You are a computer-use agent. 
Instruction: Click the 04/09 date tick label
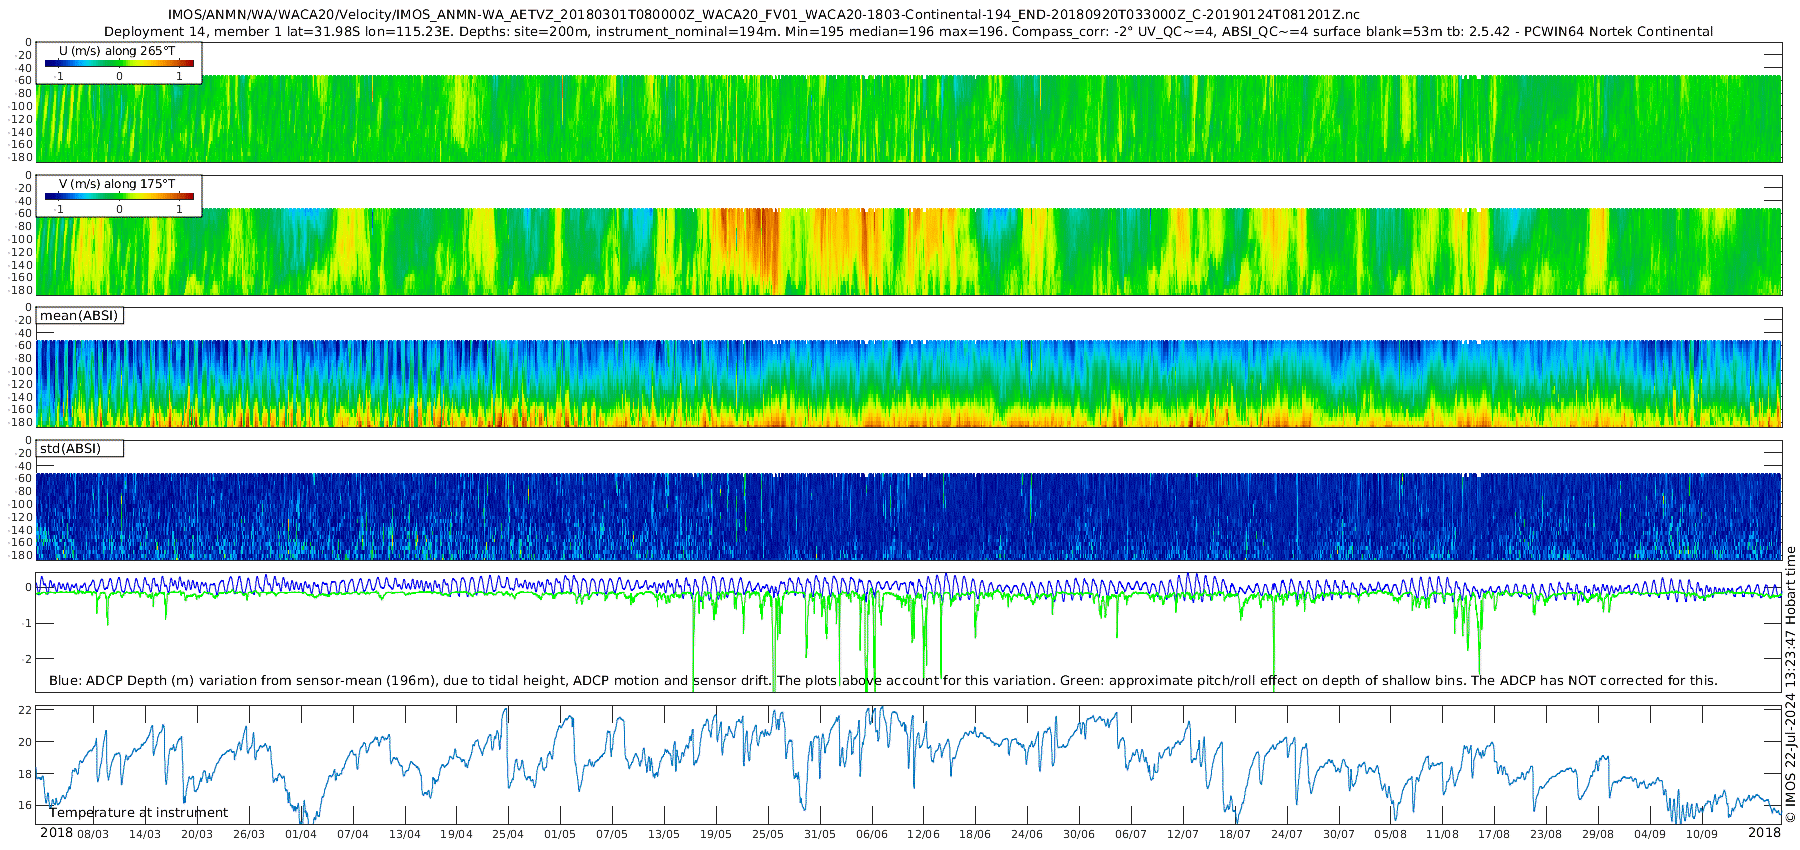(1650, 834)
